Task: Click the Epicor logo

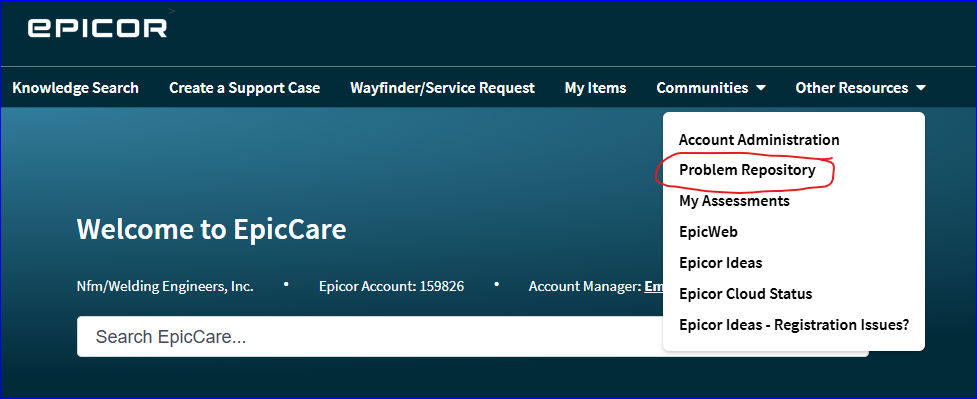Action: 97,27
